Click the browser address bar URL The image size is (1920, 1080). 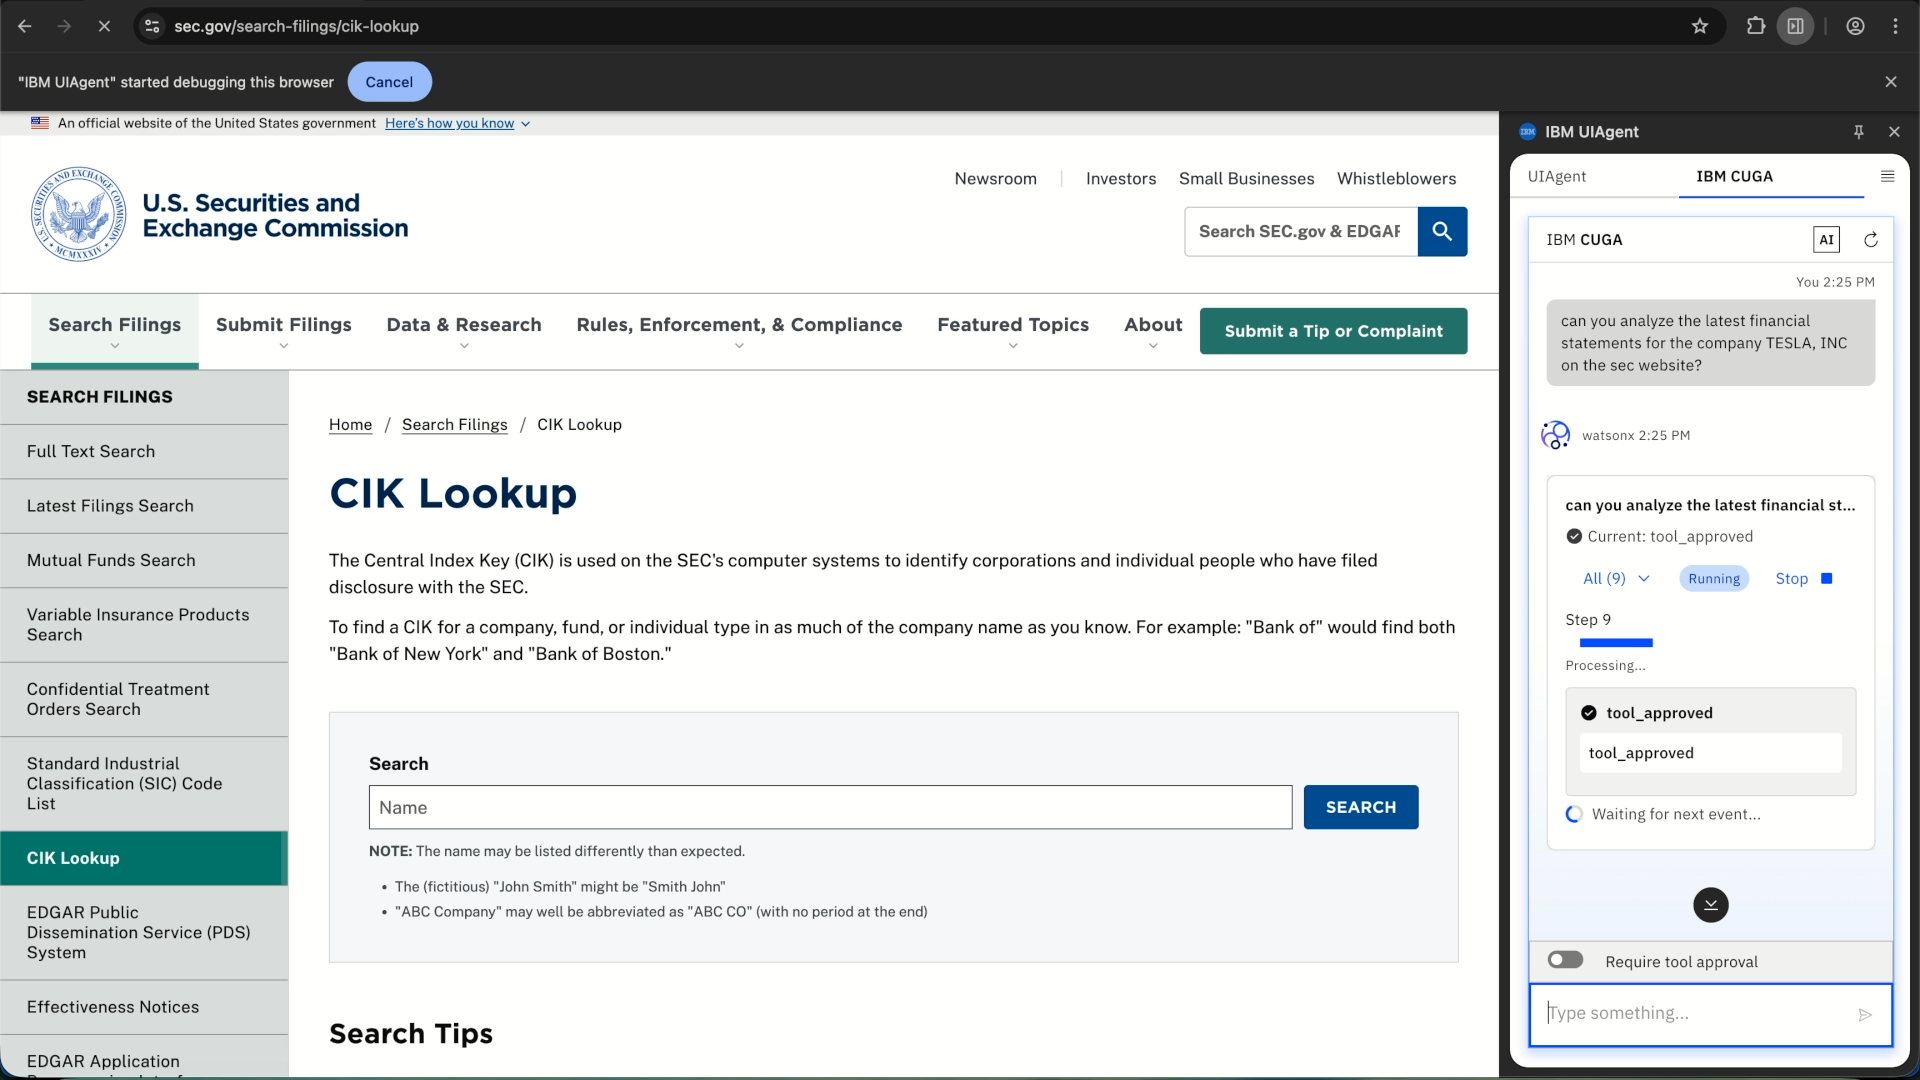click(x=296, y=26)
